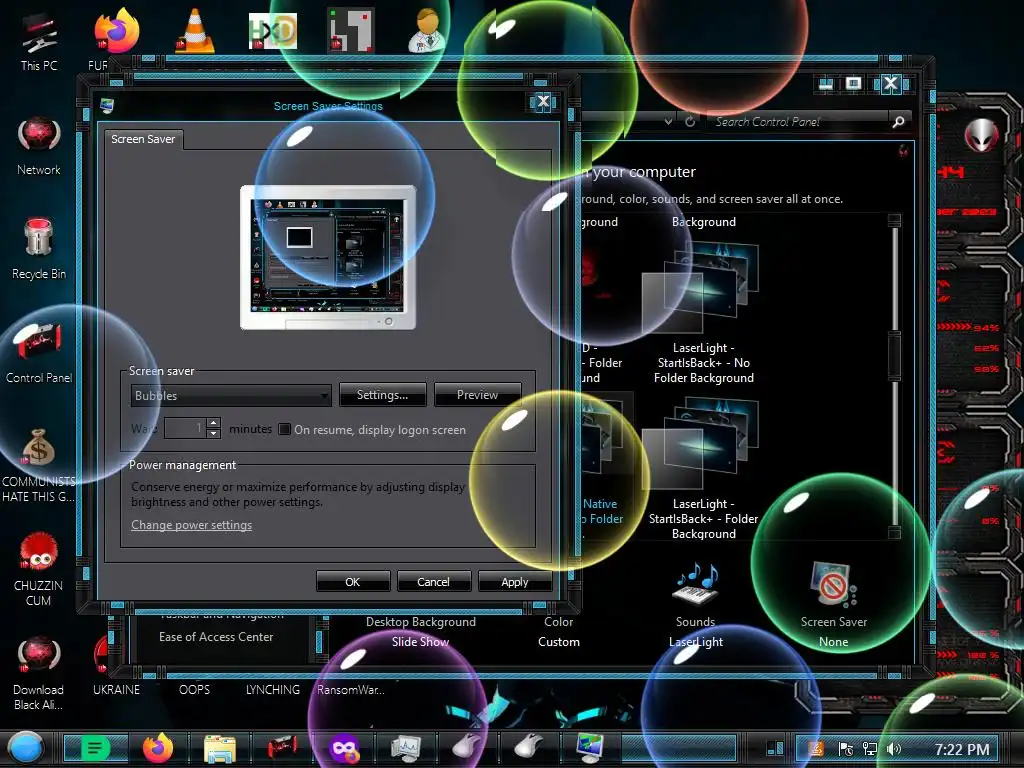Toggle On resume, display logon screen checkbox
1024x768 pixels.
click(x=285, y=429)
